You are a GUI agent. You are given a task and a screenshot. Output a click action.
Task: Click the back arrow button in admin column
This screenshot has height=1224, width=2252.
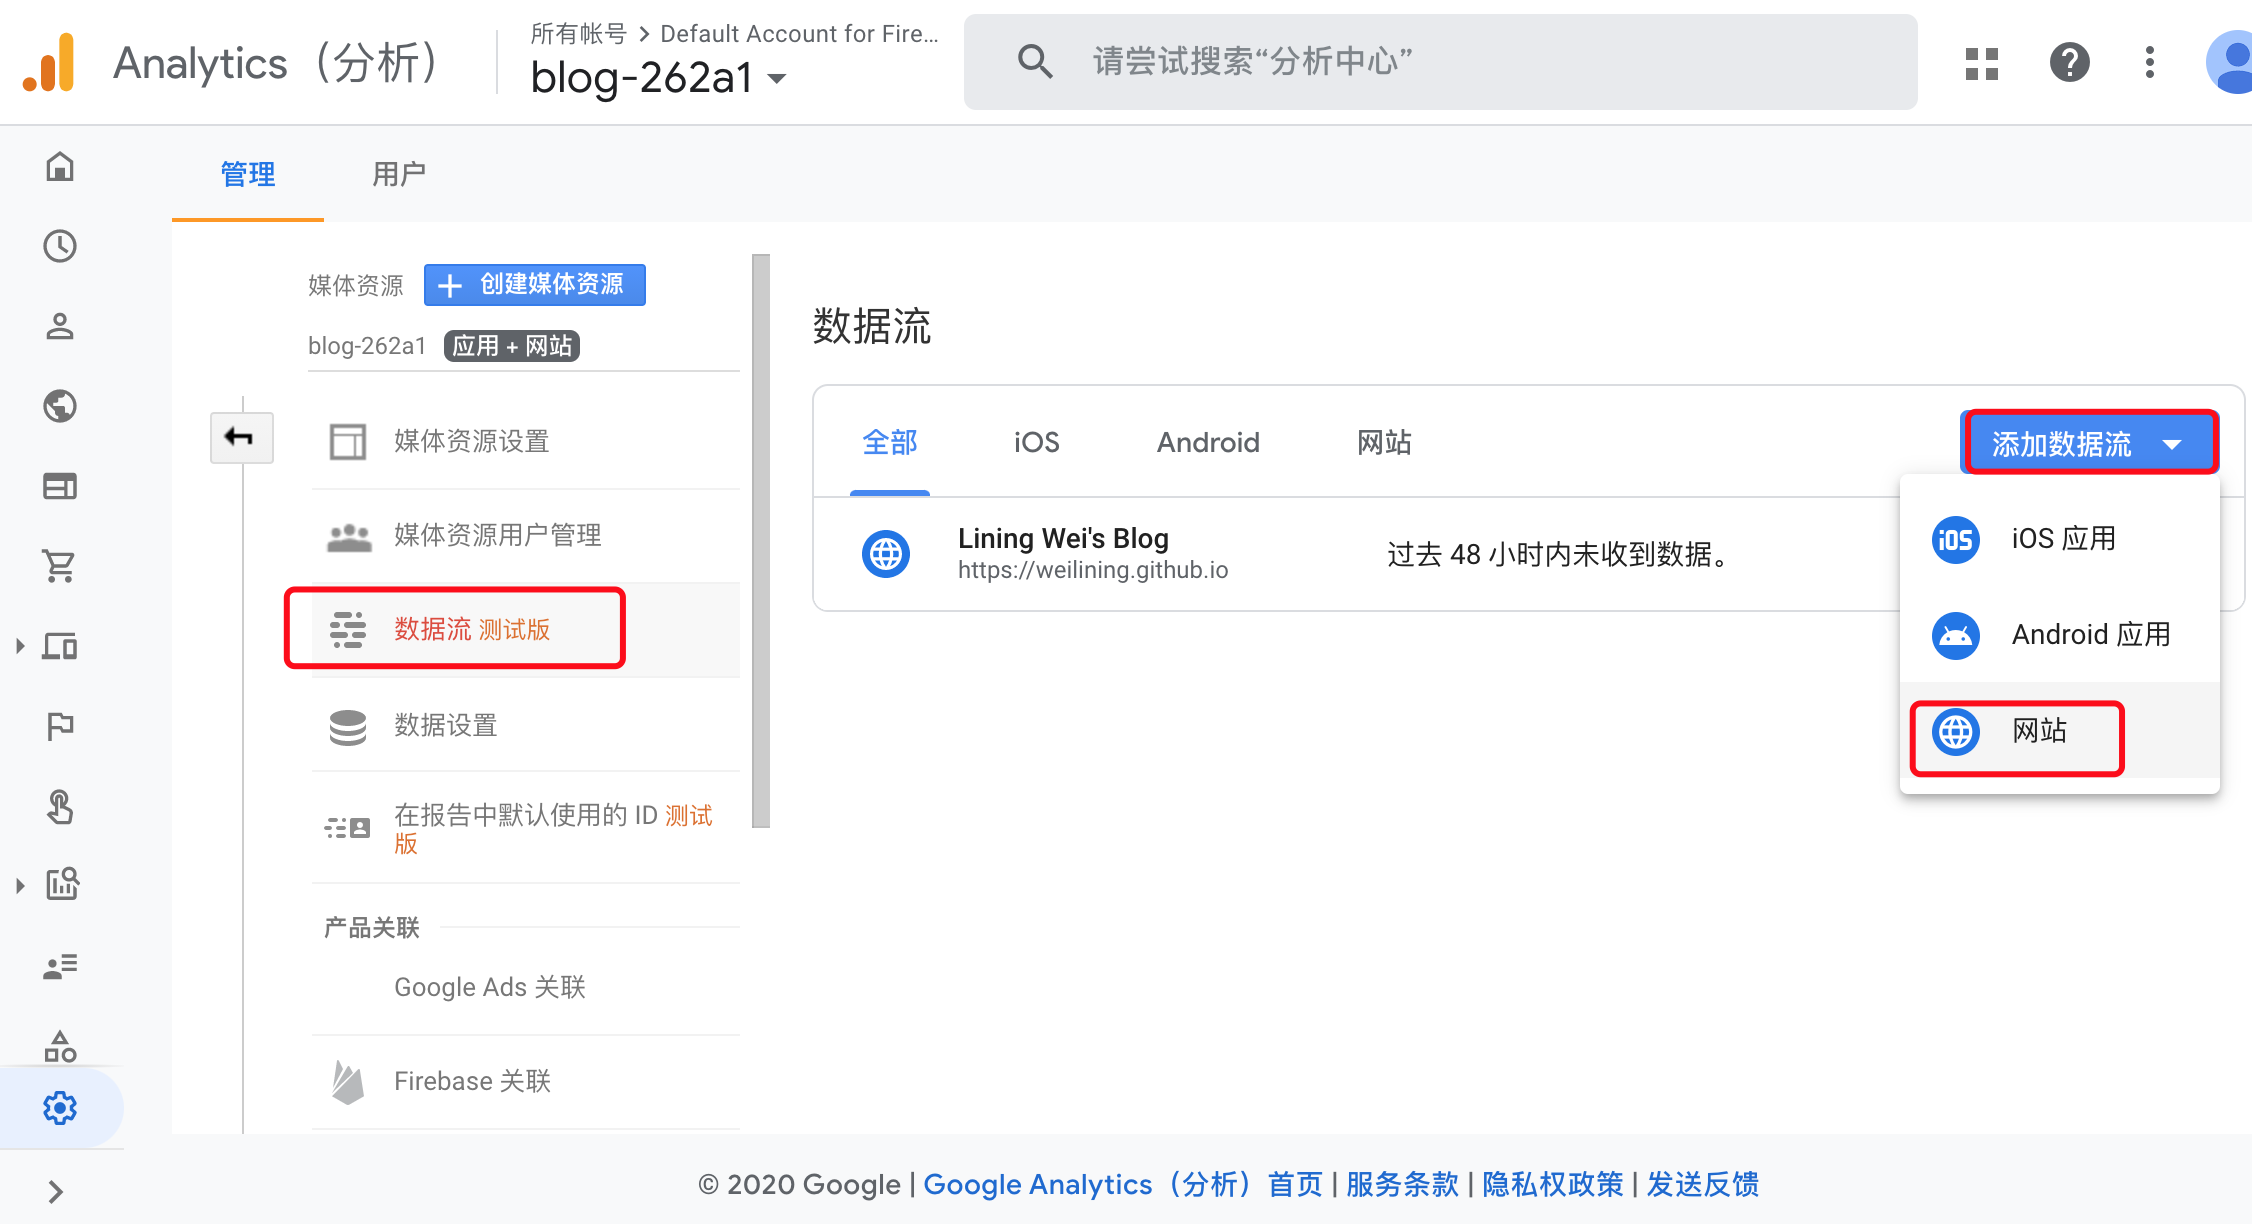(241, 437)
